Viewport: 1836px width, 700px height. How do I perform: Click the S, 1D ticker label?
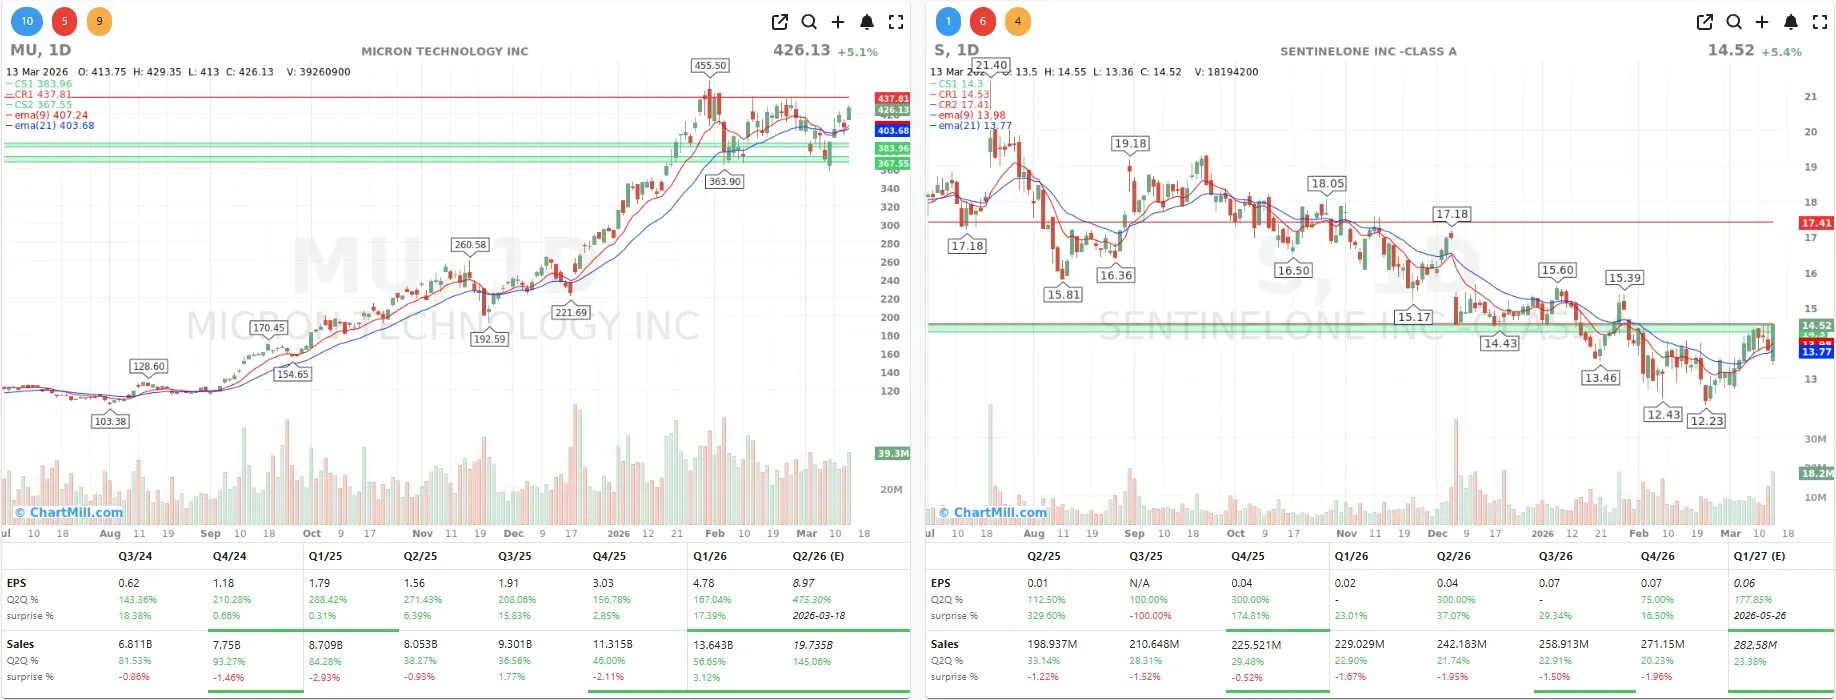pos(957,50)
